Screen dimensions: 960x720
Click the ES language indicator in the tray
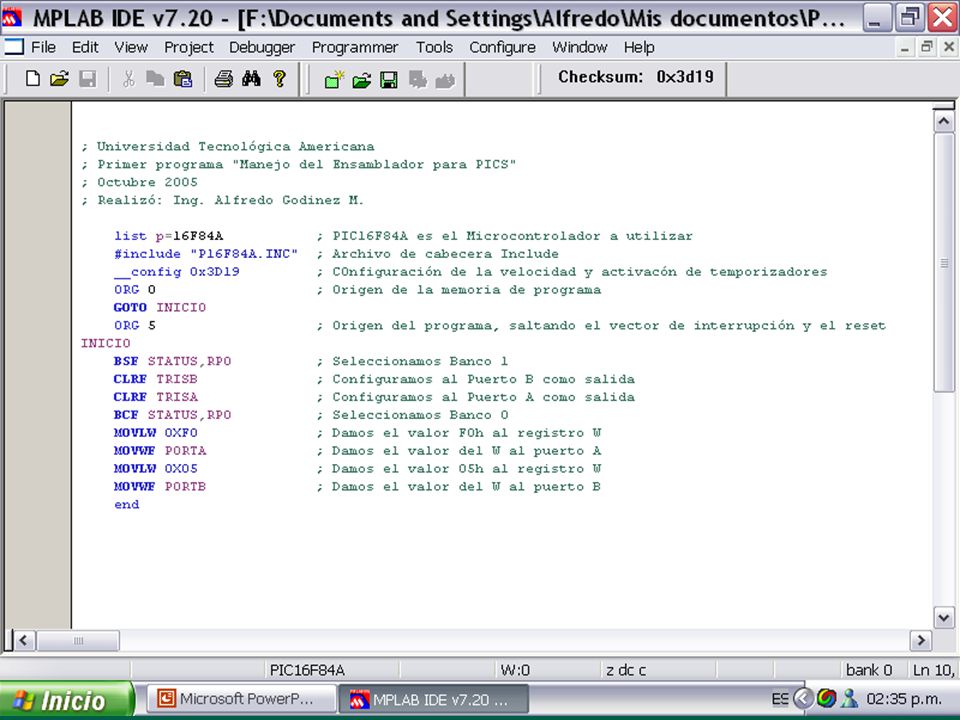click(779, 699)
